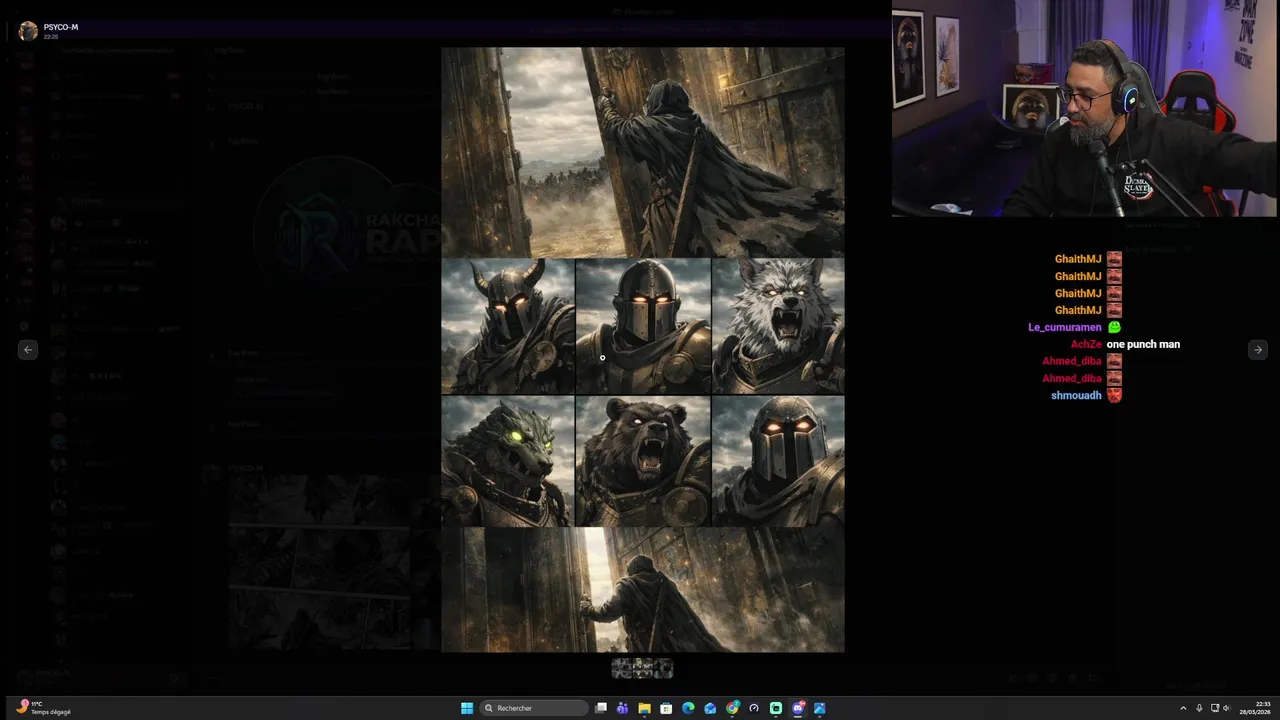Image resolution: width=1280 pixels, height=720 pixels.
Task: Click 'AchZe' chat username
Action: tap(1086, 344)
